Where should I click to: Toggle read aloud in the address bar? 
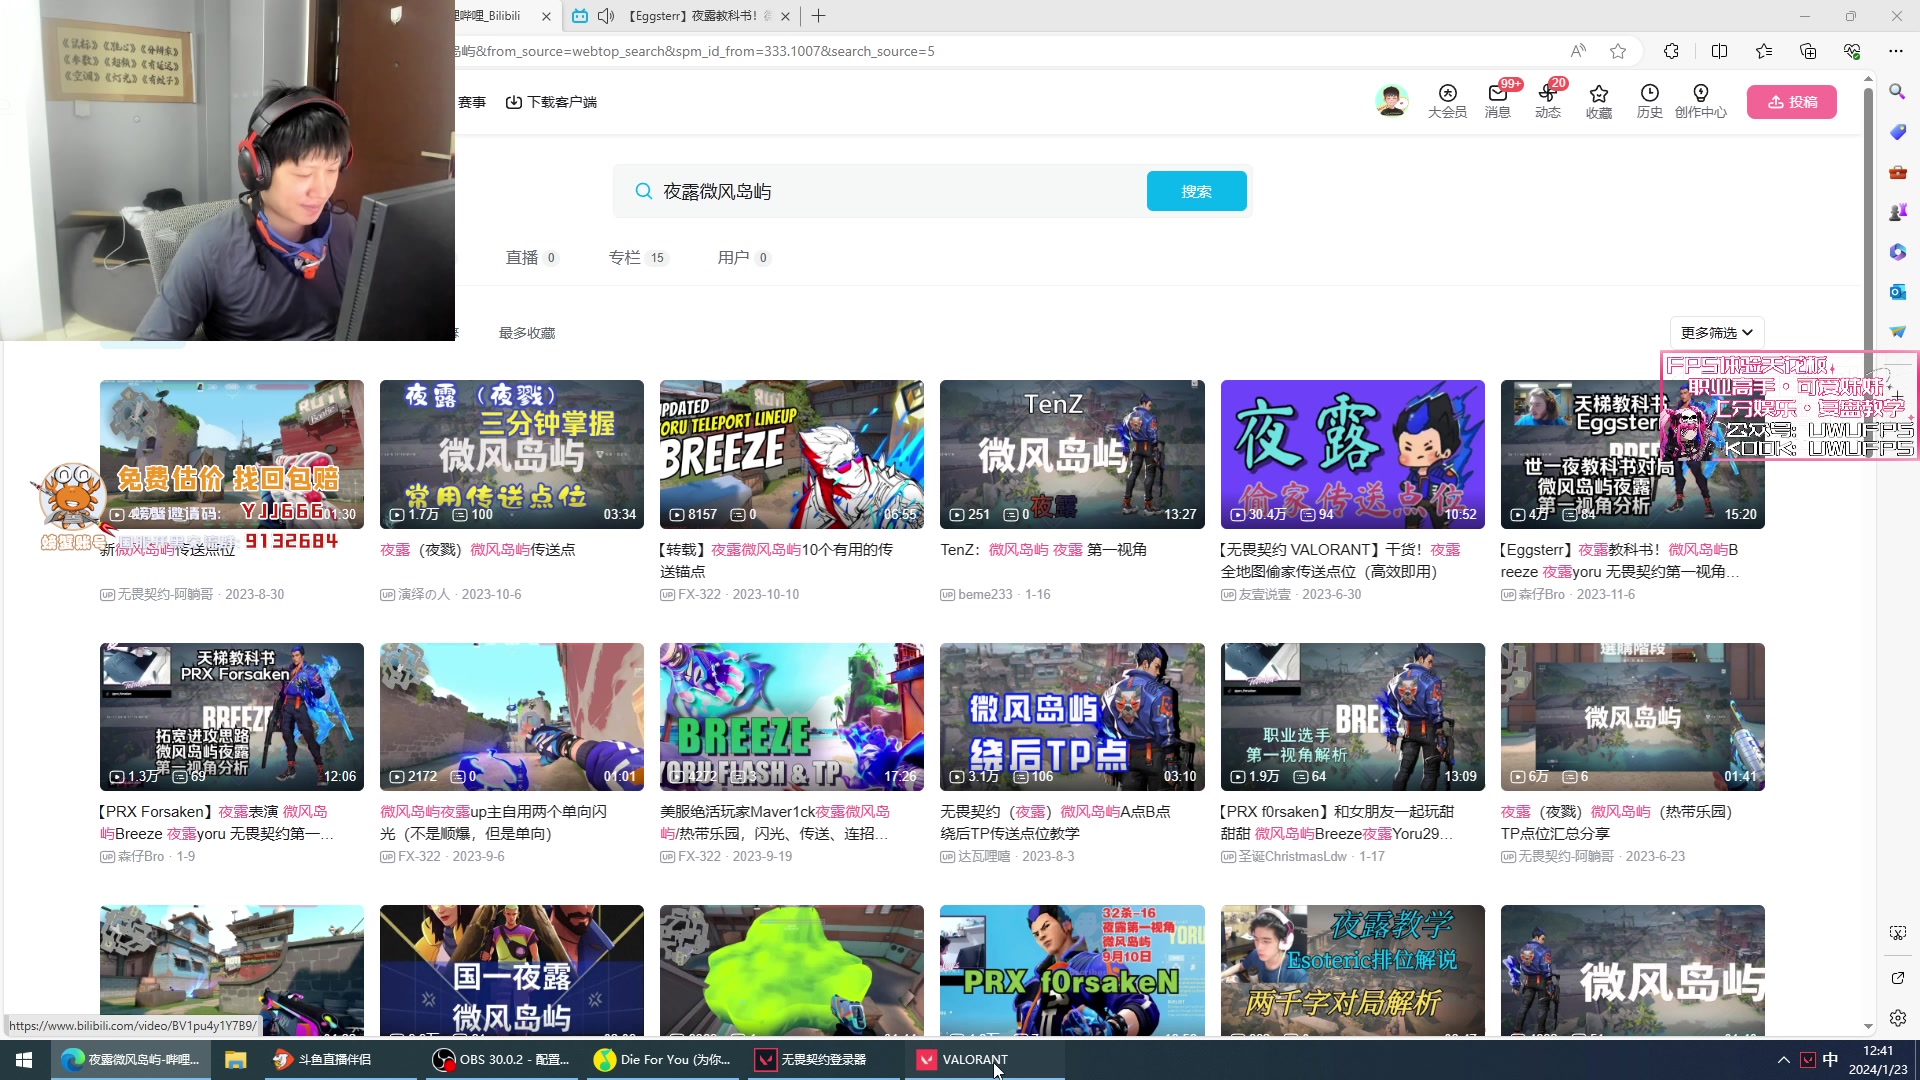[x=1578, y=51]
